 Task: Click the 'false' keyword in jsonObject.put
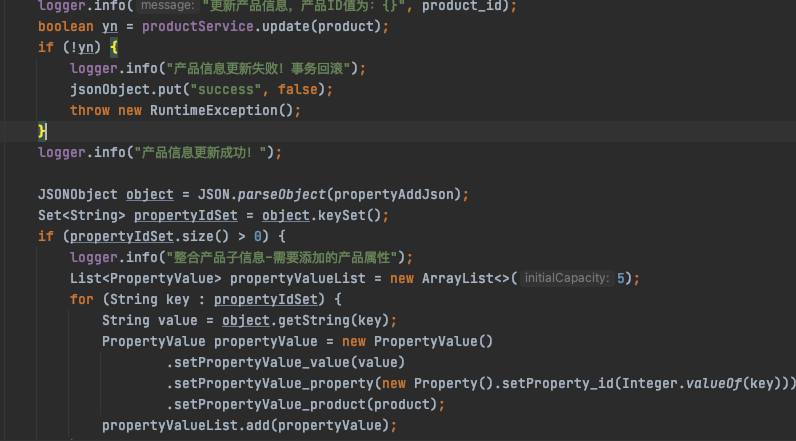pyautogui.click(x=297, y=90)
